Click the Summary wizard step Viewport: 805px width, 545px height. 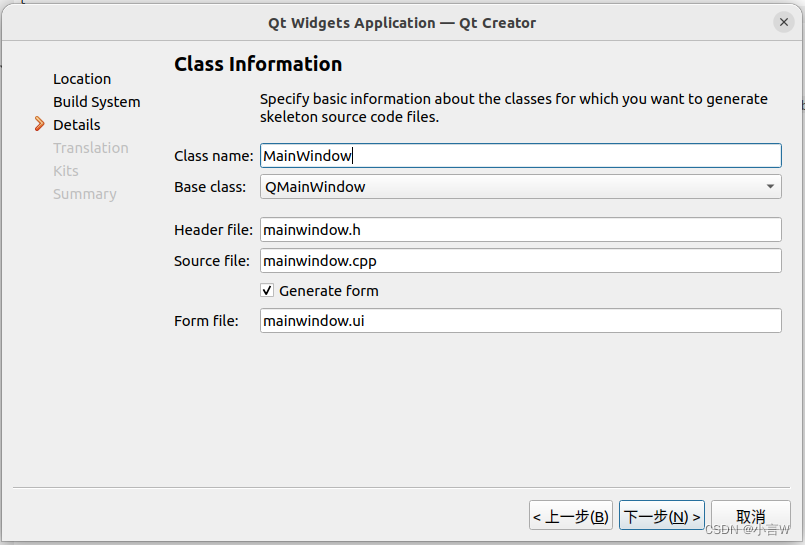coord(85,194)
